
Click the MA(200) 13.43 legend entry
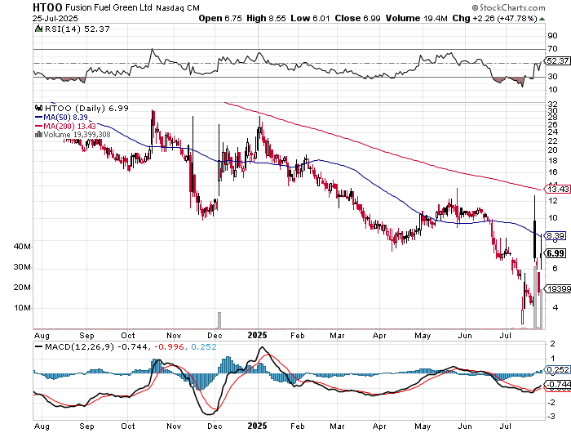(66, 126)
